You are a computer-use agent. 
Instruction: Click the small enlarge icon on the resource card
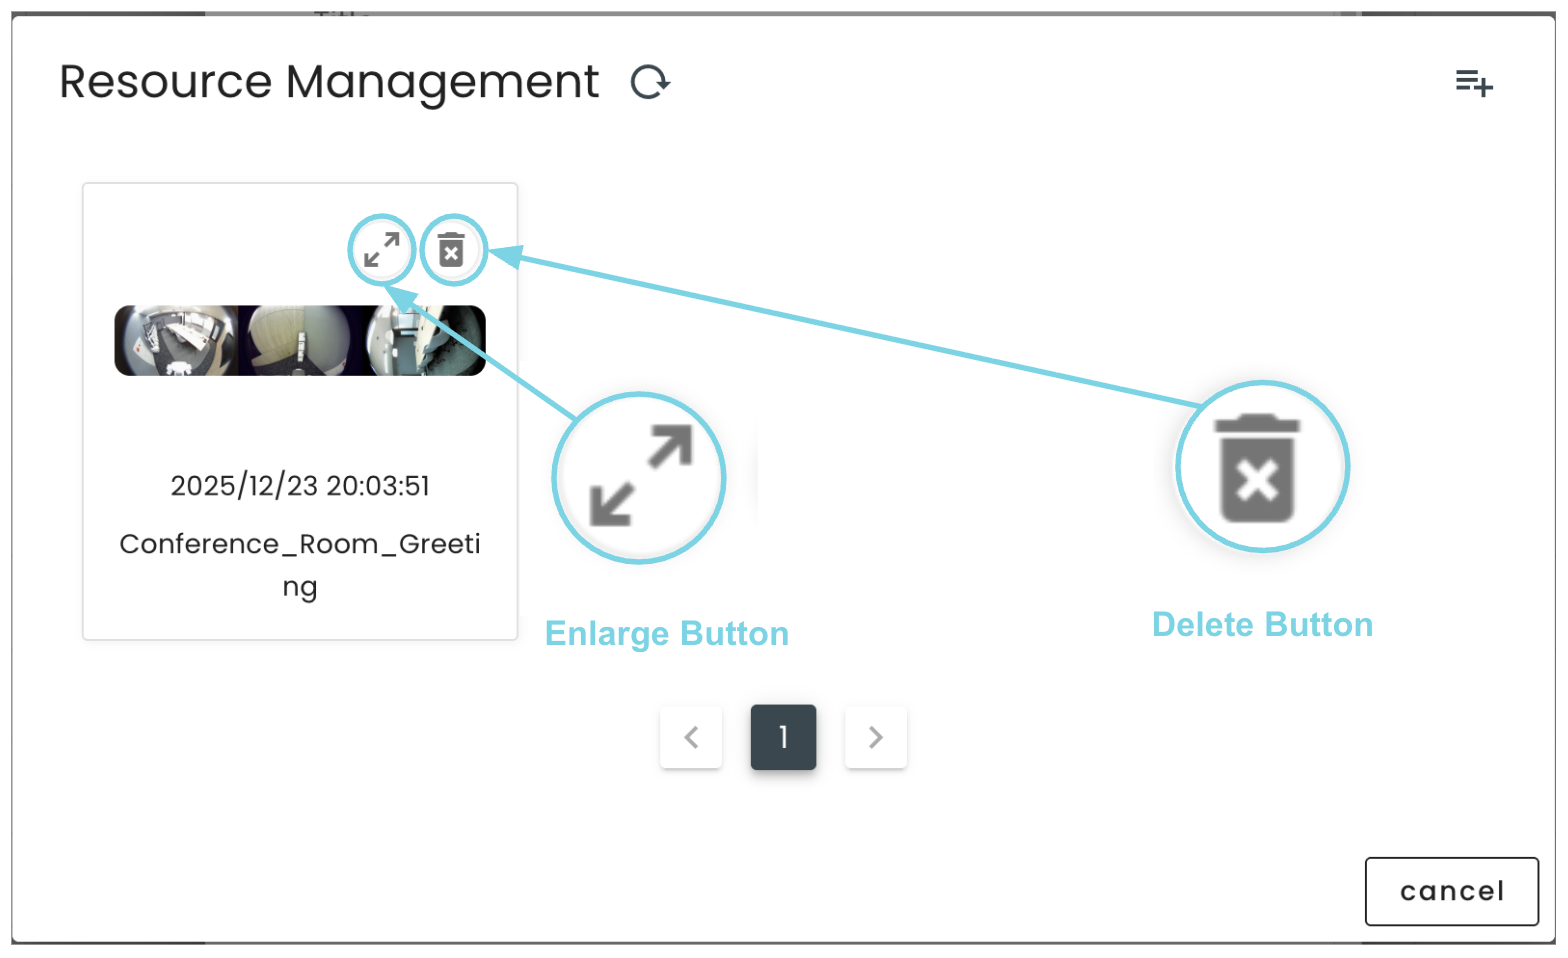pyautogui.click(x=381, y=250)
